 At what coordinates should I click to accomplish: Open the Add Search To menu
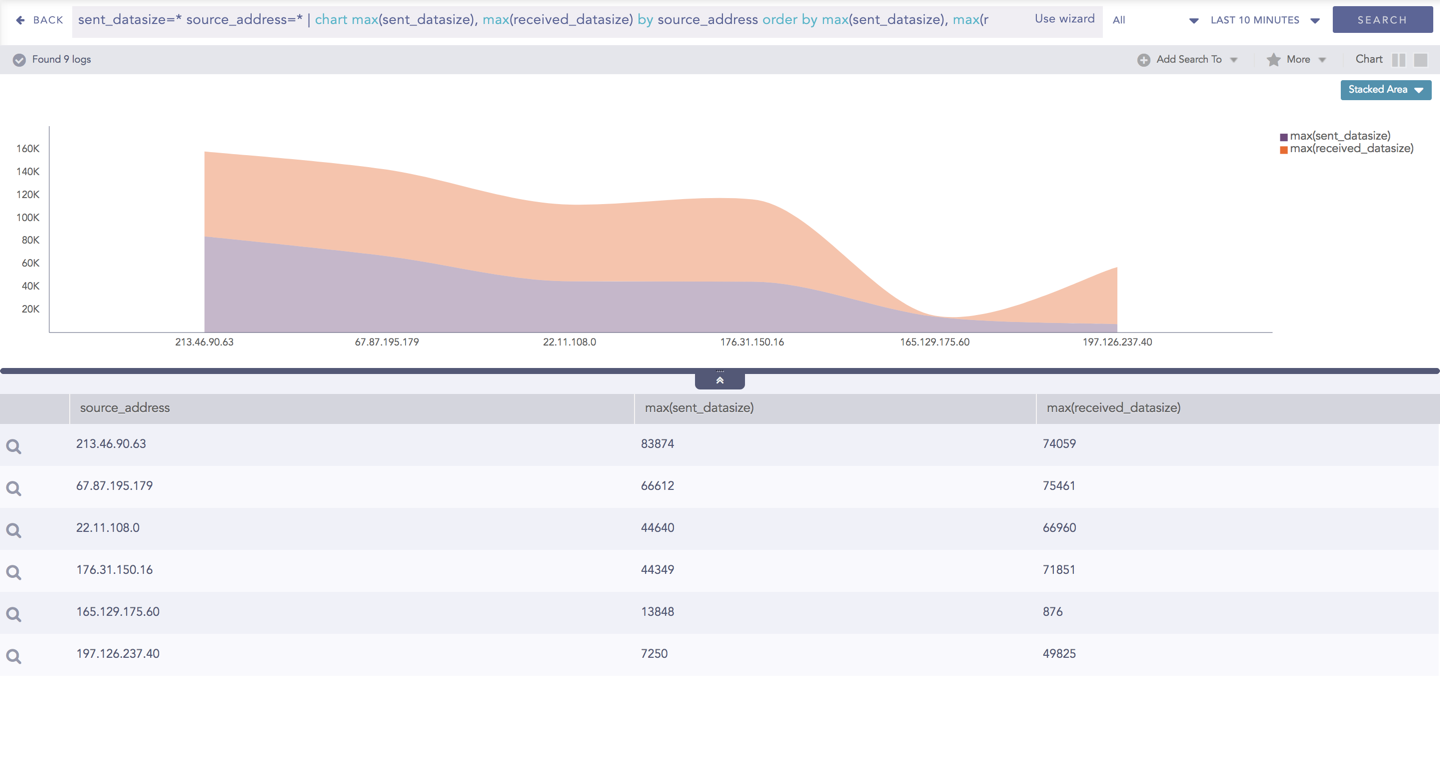coord(1189,60)
